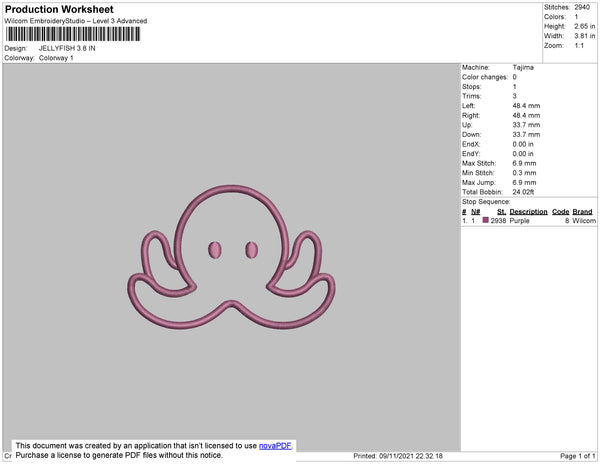Click the 'Color changes:' label
The height and width of the screenshot is (464, 600).
(x=485, y=77)
